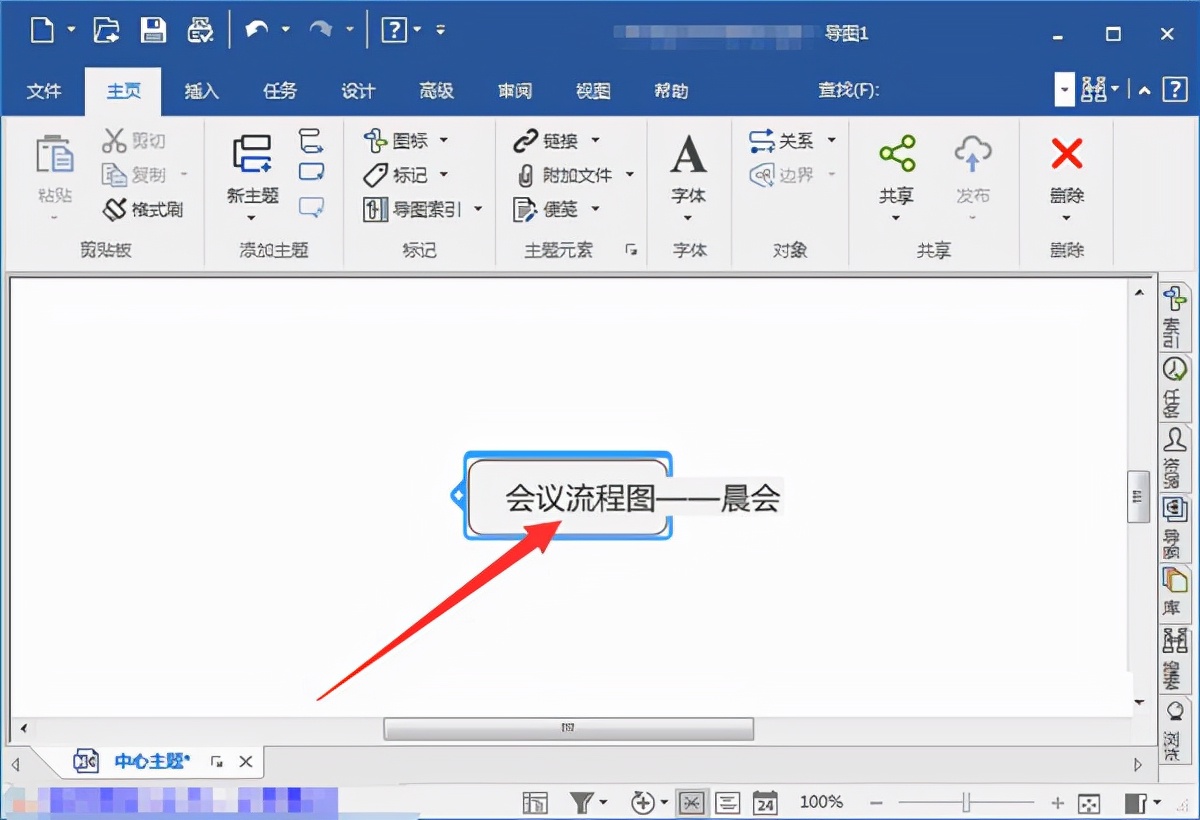Switch to the 设计 ribbon tab

point(358,91)
